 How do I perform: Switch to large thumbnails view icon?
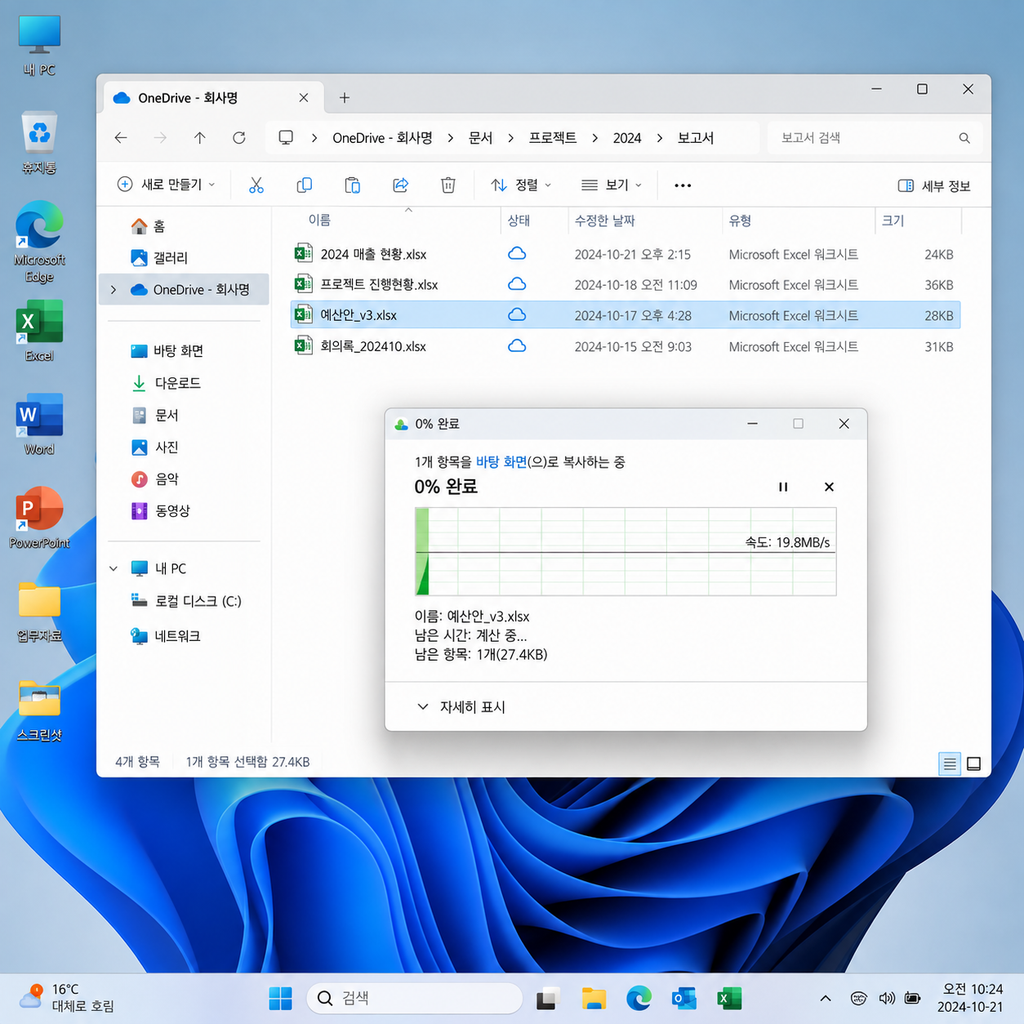pos(974,763)
